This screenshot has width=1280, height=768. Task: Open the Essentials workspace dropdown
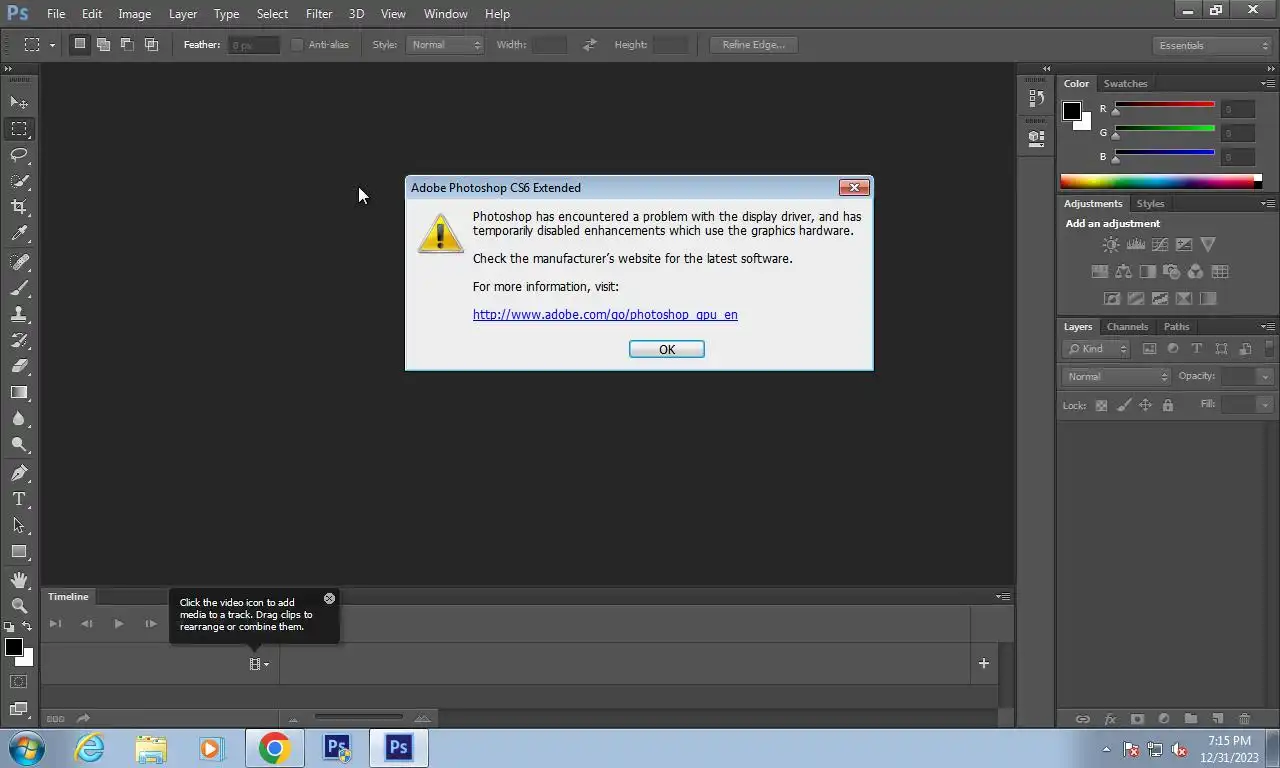coord(1211,45)
